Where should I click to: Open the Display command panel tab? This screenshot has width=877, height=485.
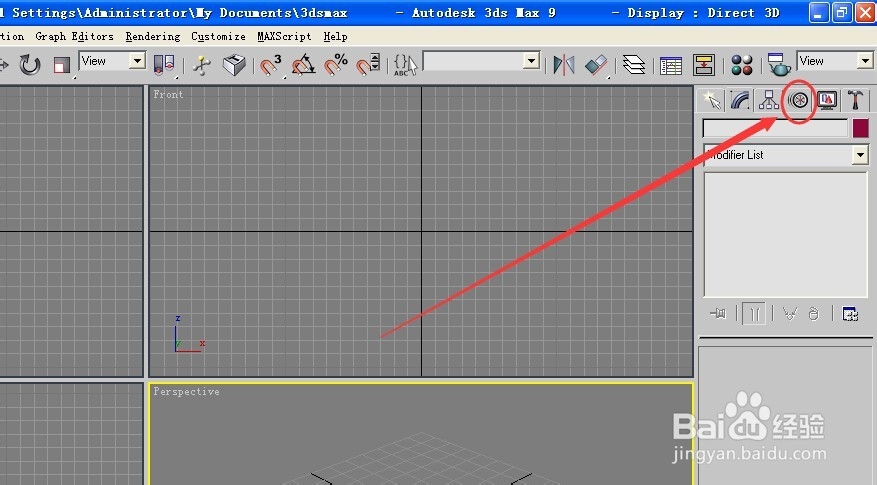click(827, 101)
